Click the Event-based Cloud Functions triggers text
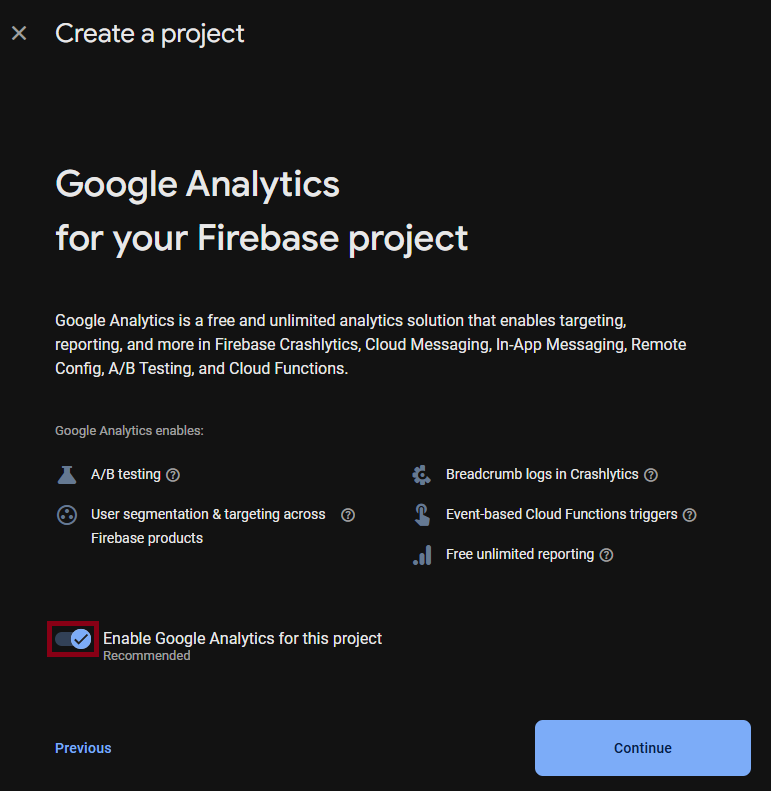This screenshot has height=791, width=771. [x=561, y=514]
